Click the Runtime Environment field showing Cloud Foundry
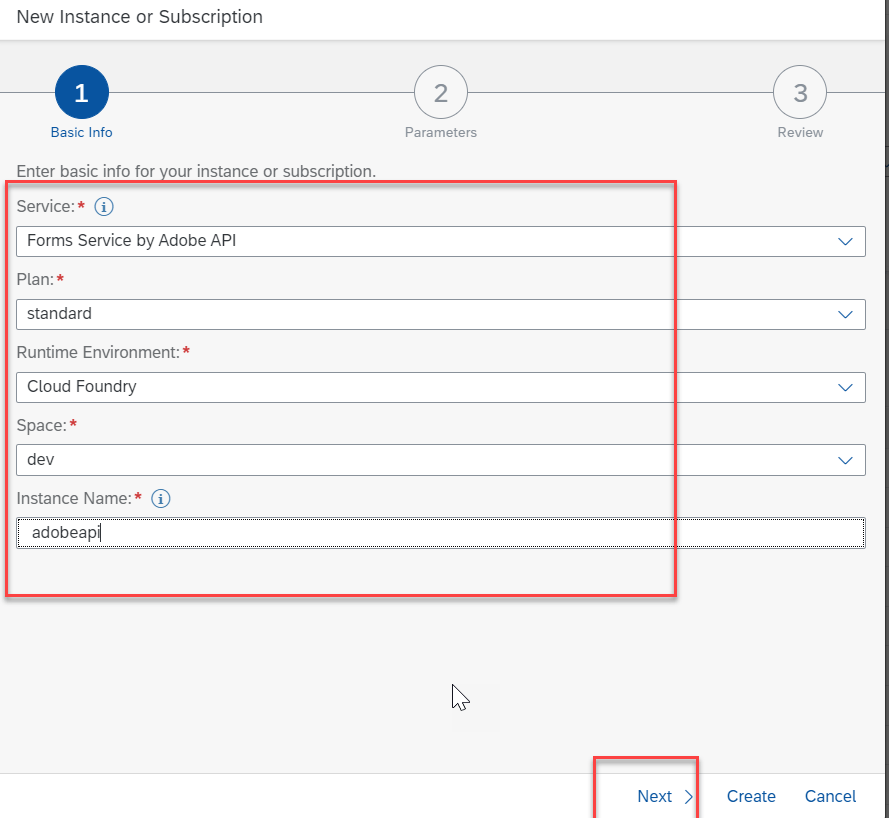This screenshot has height=818, width=889. coord(441,388)
